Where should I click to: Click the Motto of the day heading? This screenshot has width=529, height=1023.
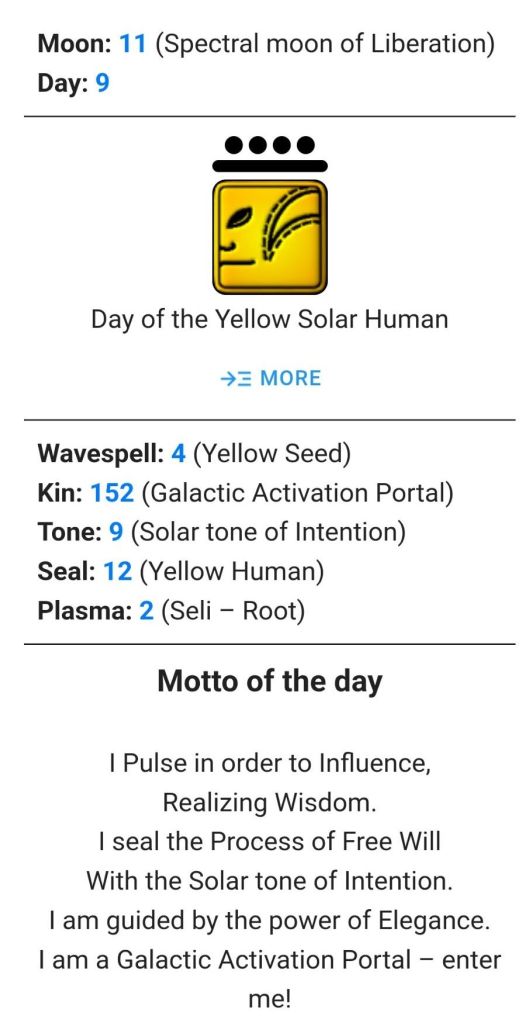coord(269,681)
